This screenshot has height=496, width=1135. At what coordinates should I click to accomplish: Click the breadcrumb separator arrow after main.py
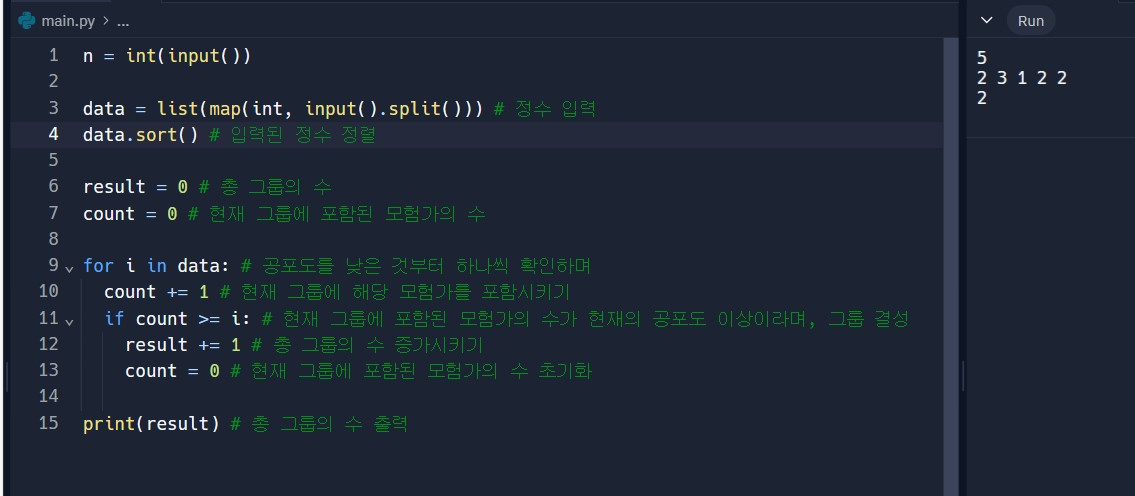[x=106, y=21]
